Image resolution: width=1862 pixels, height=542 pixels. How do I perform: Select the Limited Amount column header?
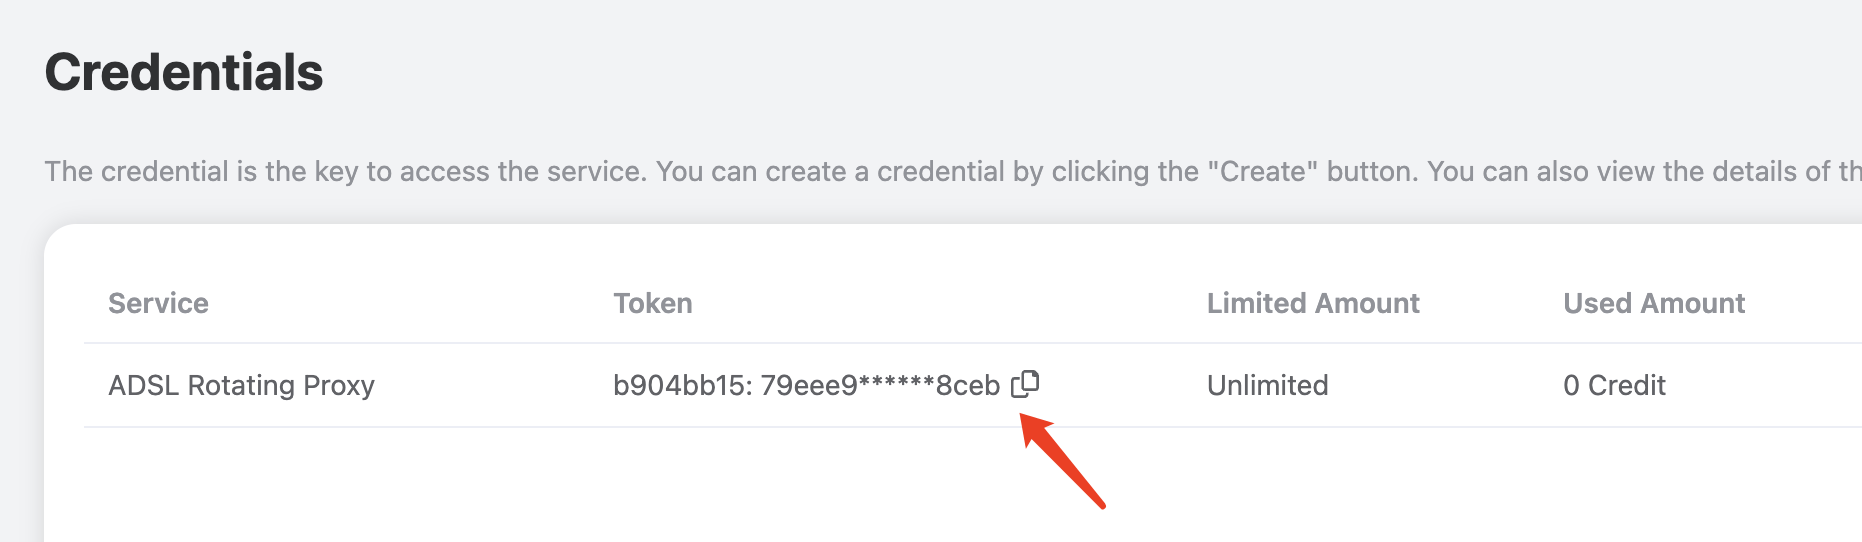pos(1312,303)
